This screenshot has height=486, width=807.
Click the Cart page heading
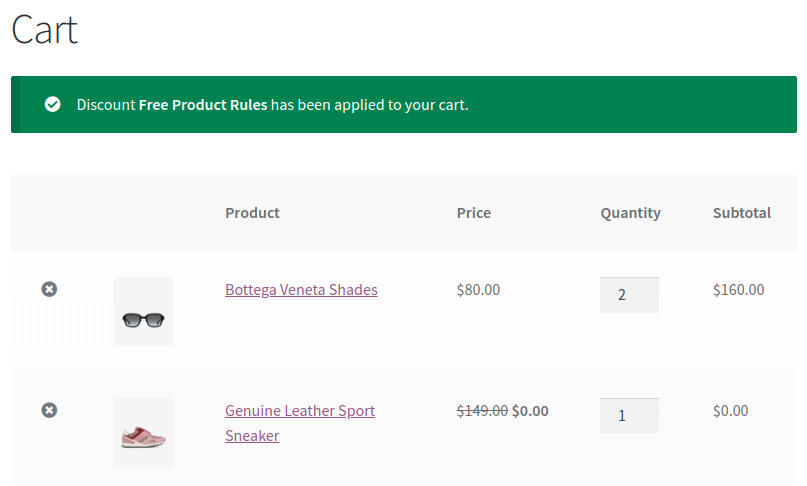pos(44,29)
